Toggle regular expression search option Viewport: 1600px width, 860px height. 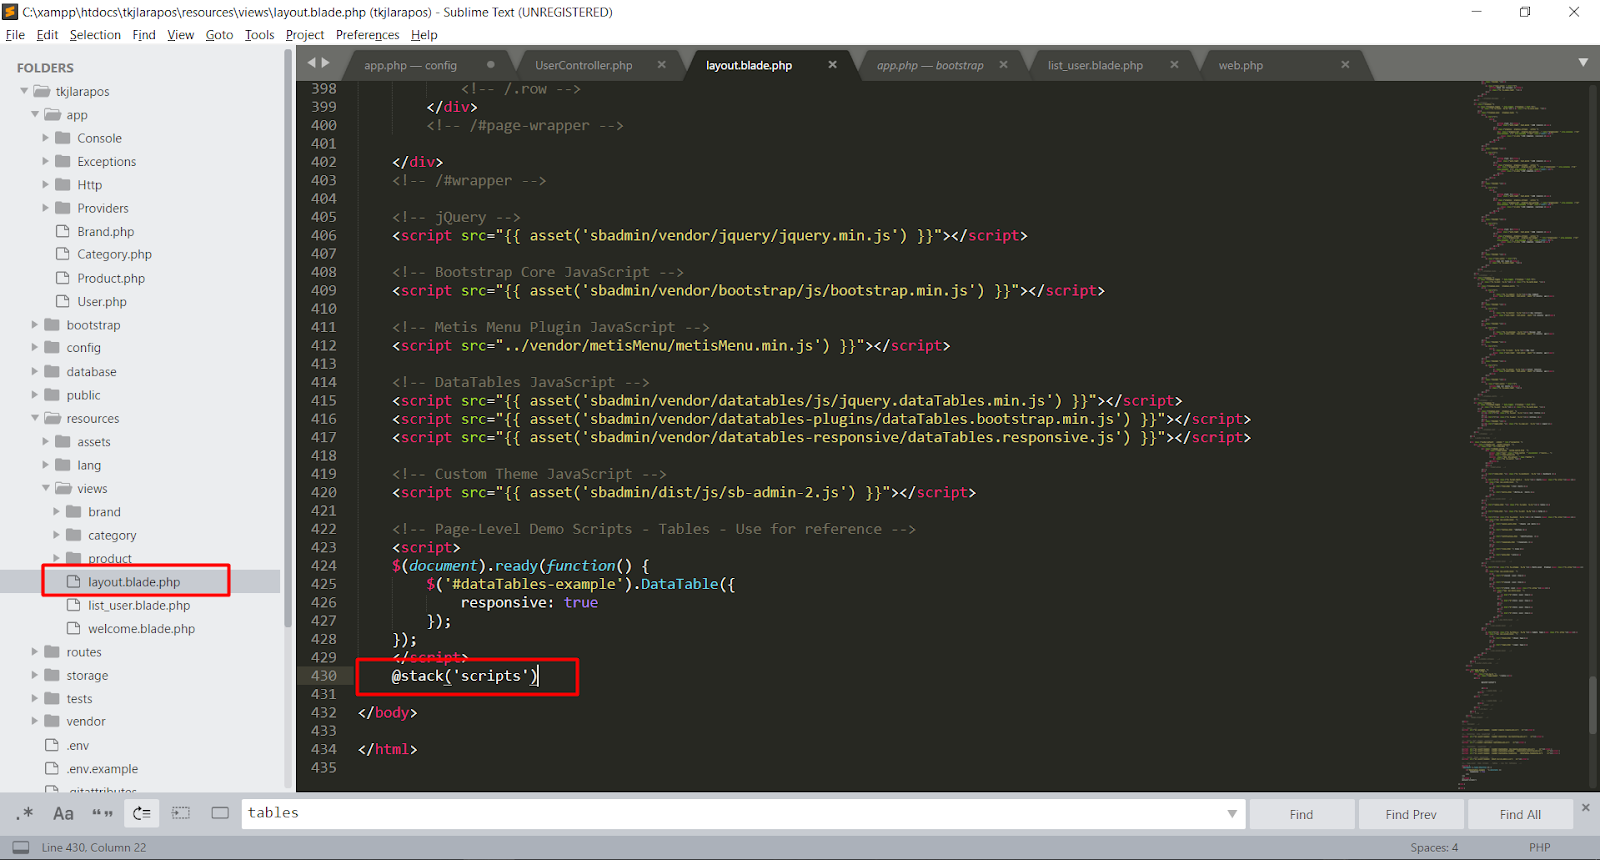[25, 813]
